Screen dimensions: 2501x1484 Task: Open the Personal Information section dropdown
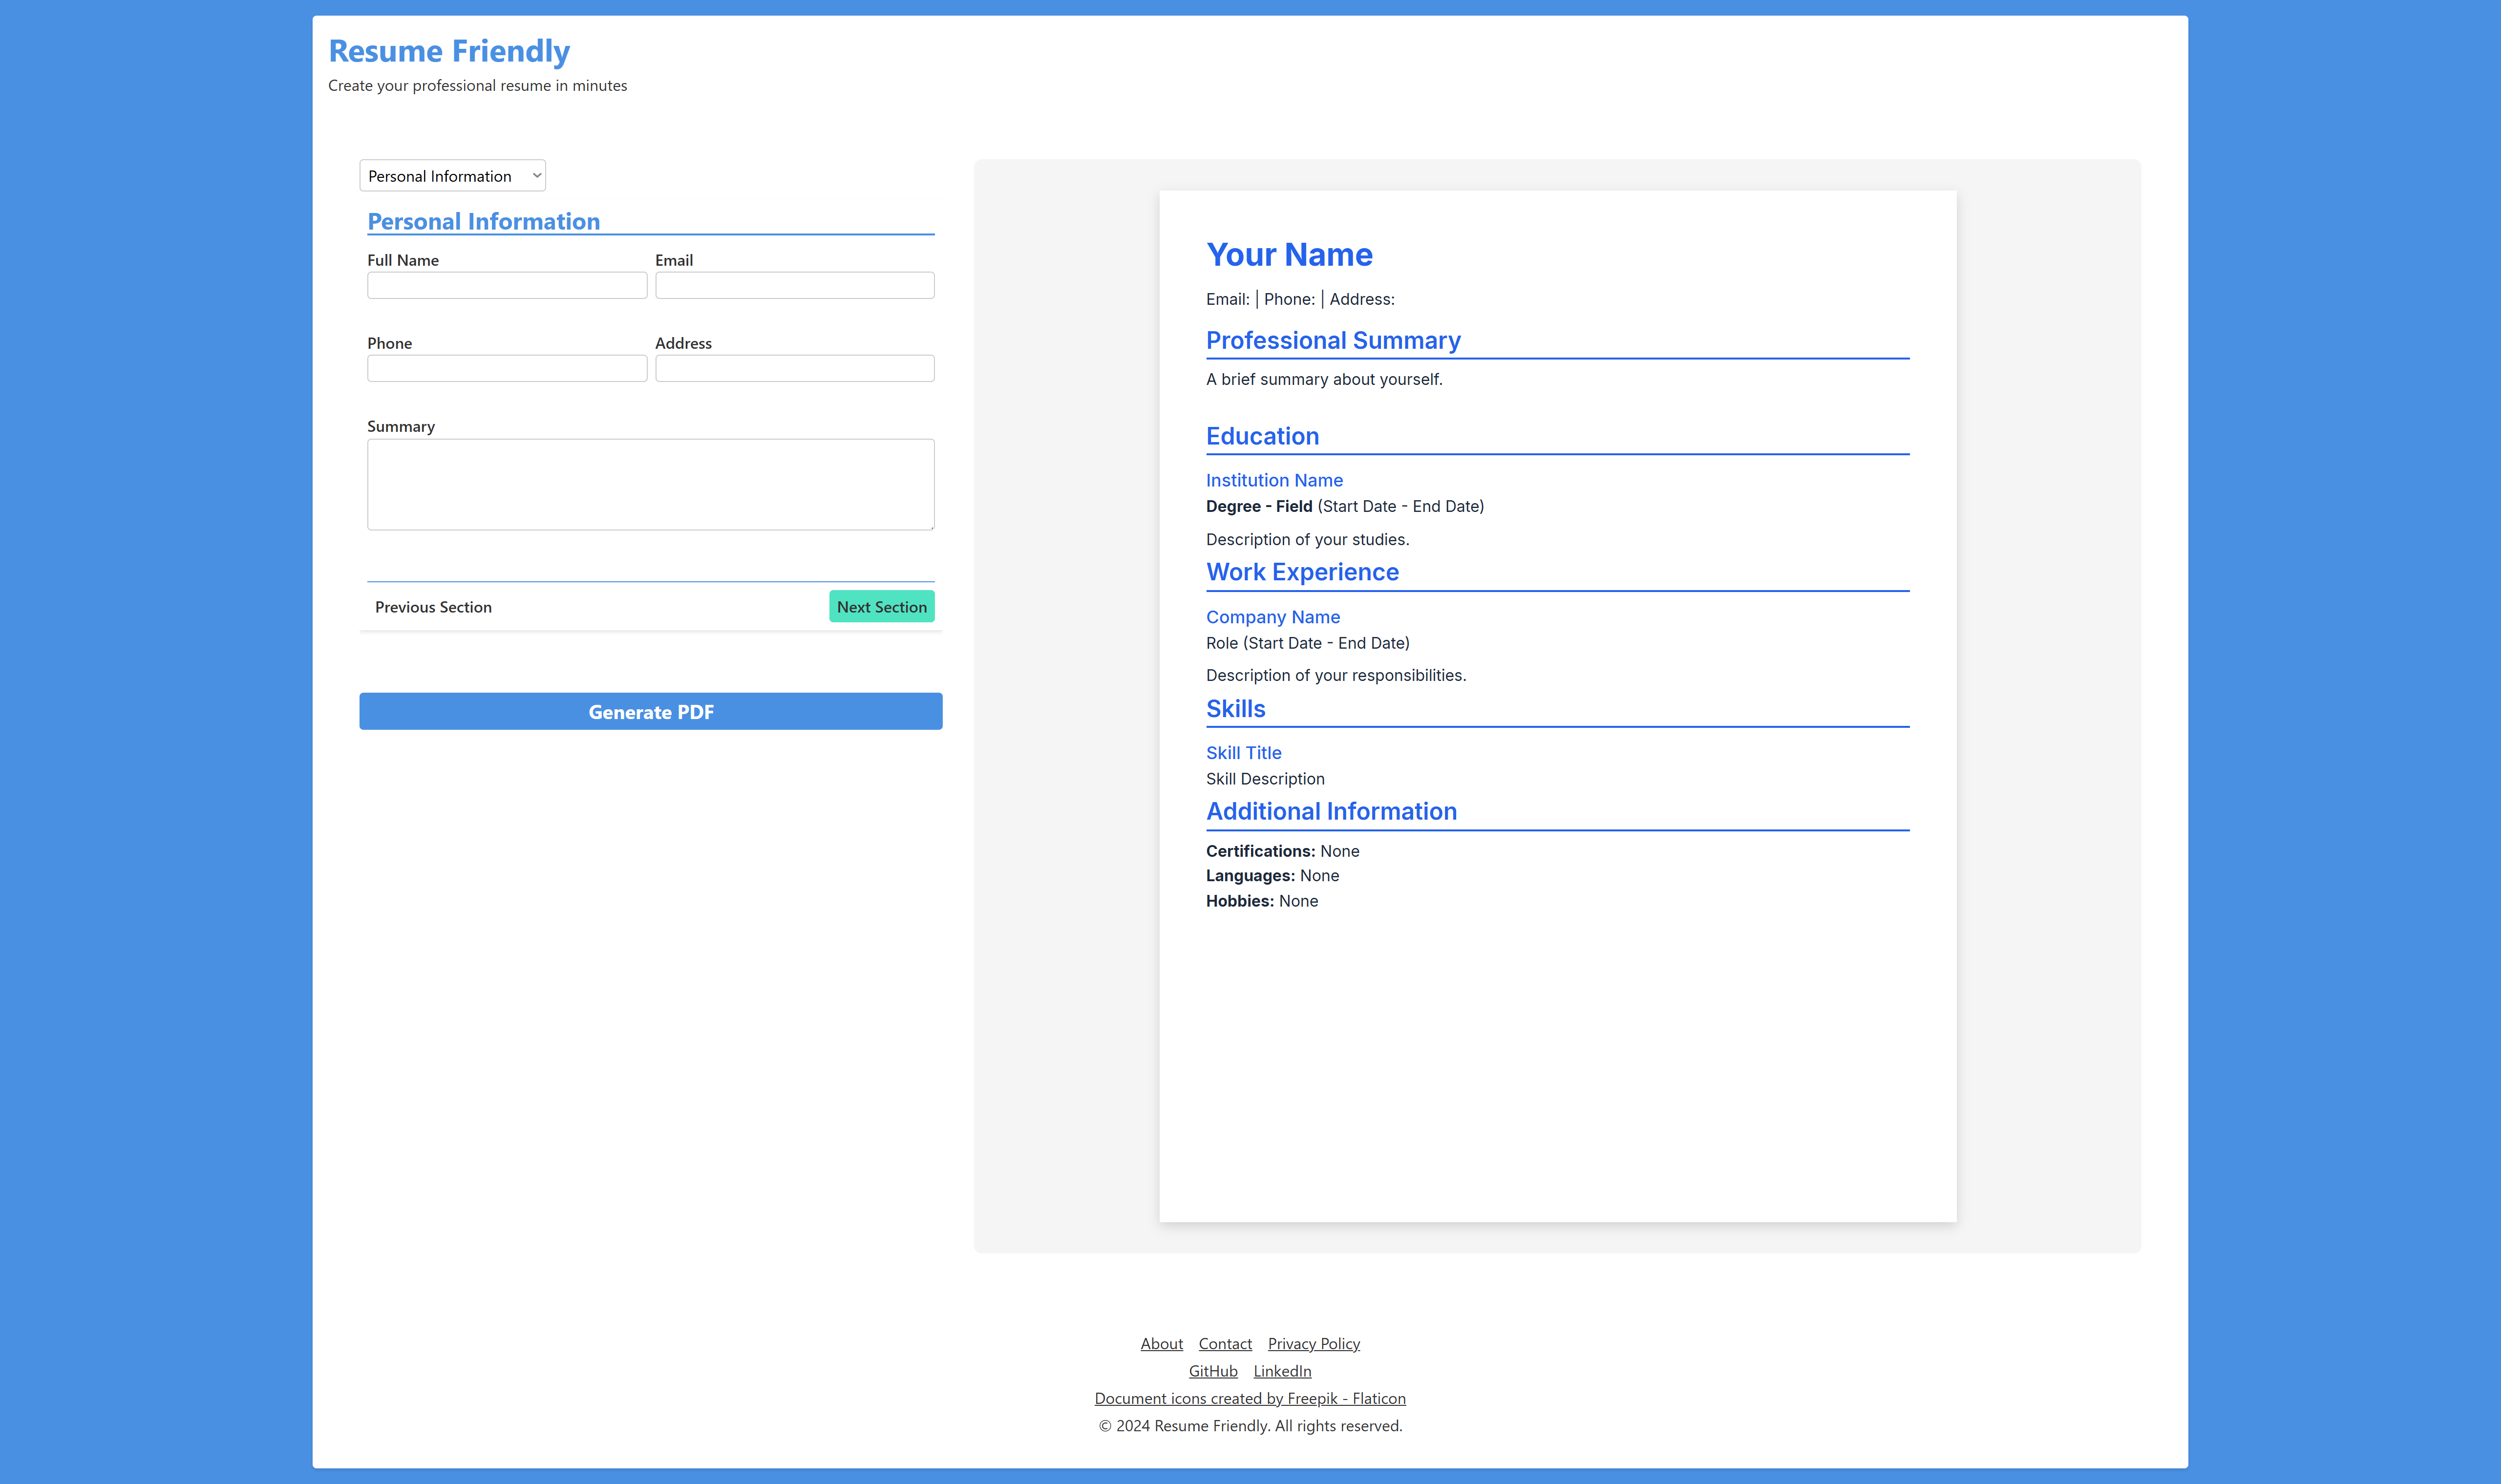[x=452, y=176]
